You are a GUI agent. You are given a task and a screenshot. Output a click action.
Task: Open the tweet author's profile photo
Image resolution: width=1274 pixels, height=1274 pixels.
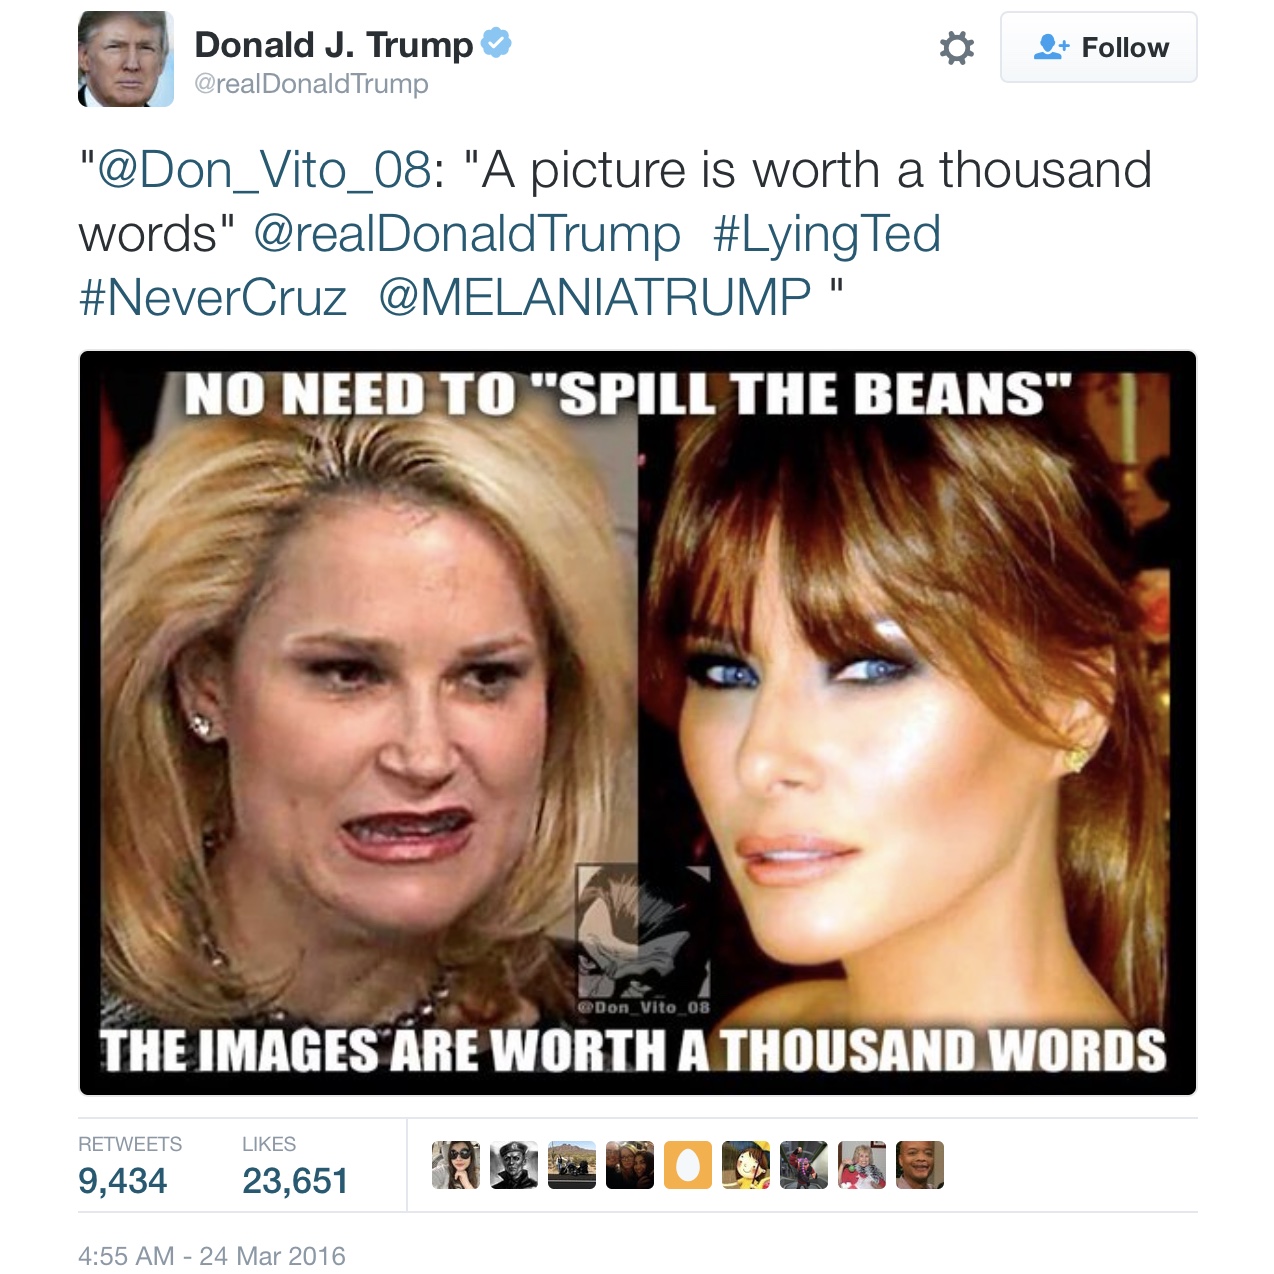tap(126, 59)
